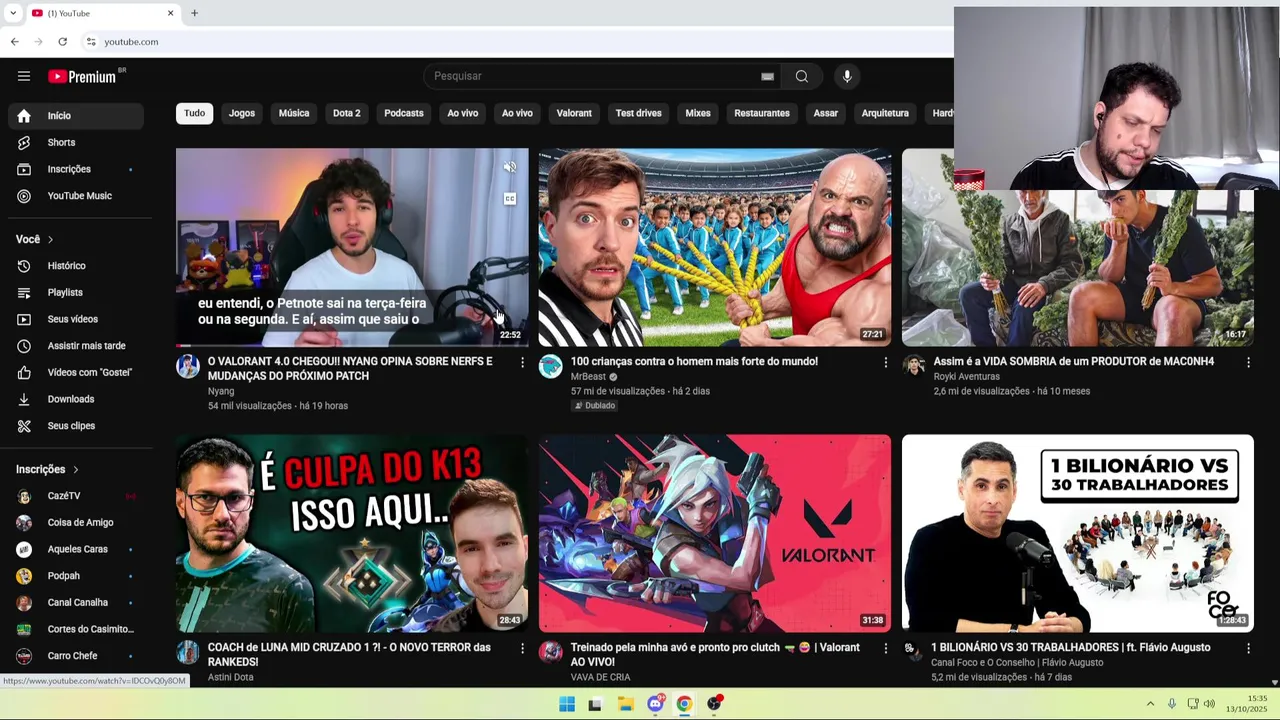Open options menu for MACONH4 producer video
This screenshot has height=720, width=1280.
click(x=1248, y=362)
